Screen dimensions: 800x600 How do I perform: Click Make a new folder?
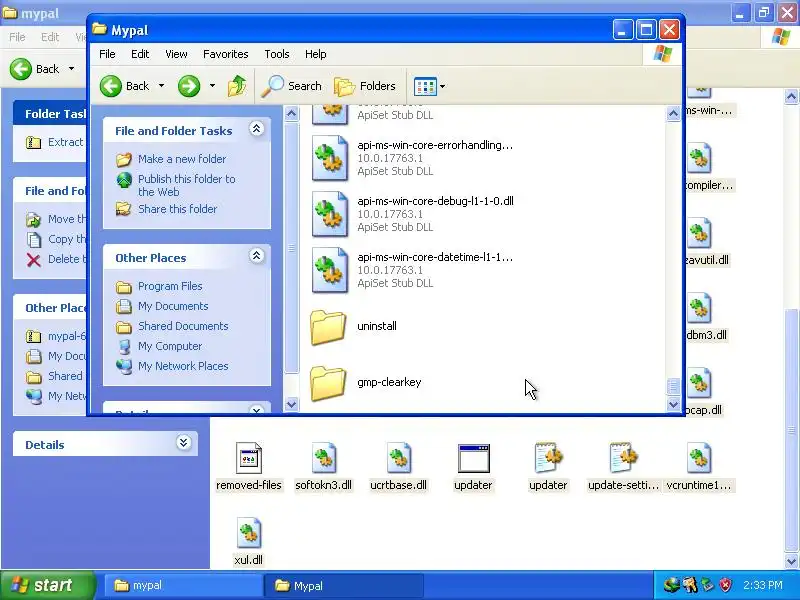pyautogui.click(x=182, y=159)
